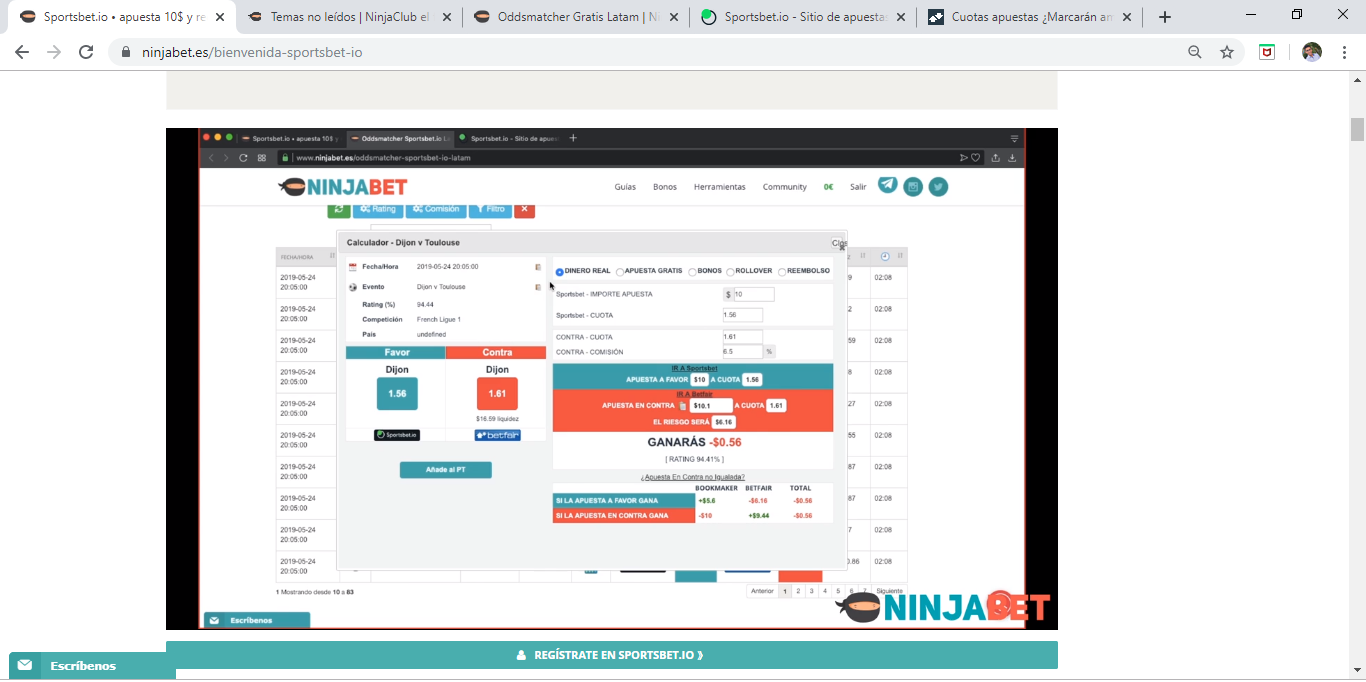Click '¿Apuesta En Contra no Igualada?' link

[693, 477]
